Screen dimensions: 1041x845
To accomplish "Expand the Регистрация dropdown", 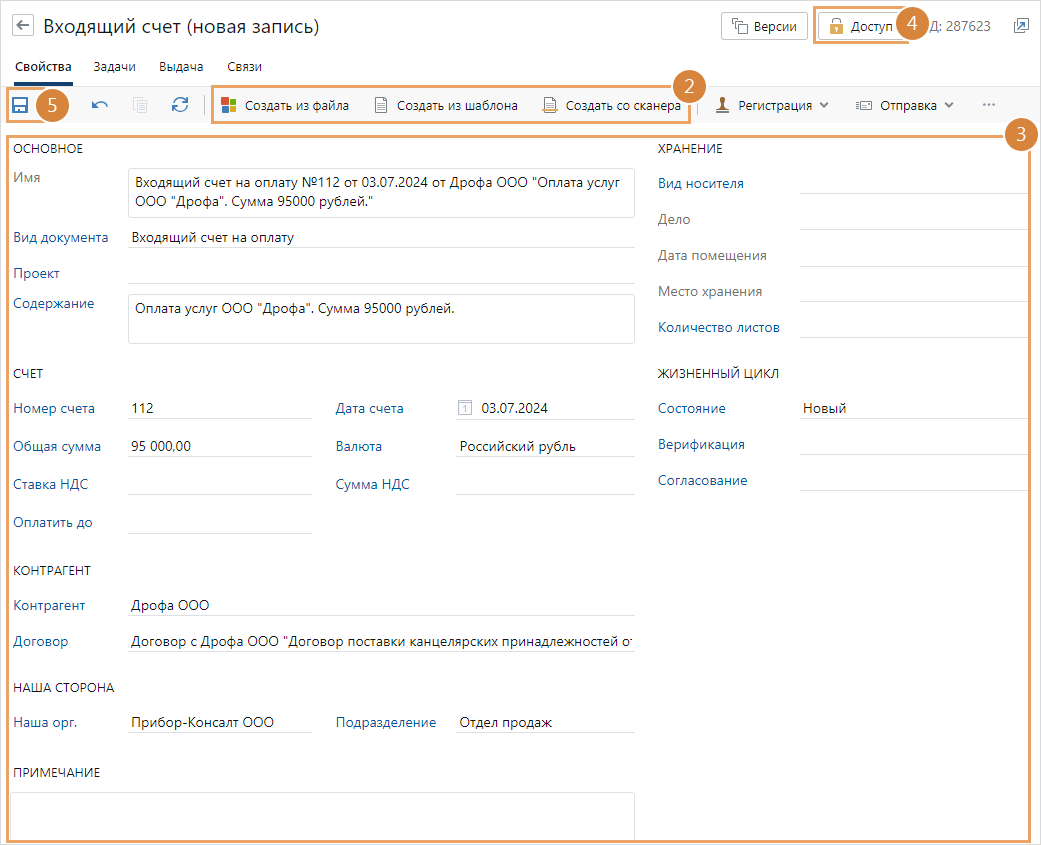I will point(772,105).
